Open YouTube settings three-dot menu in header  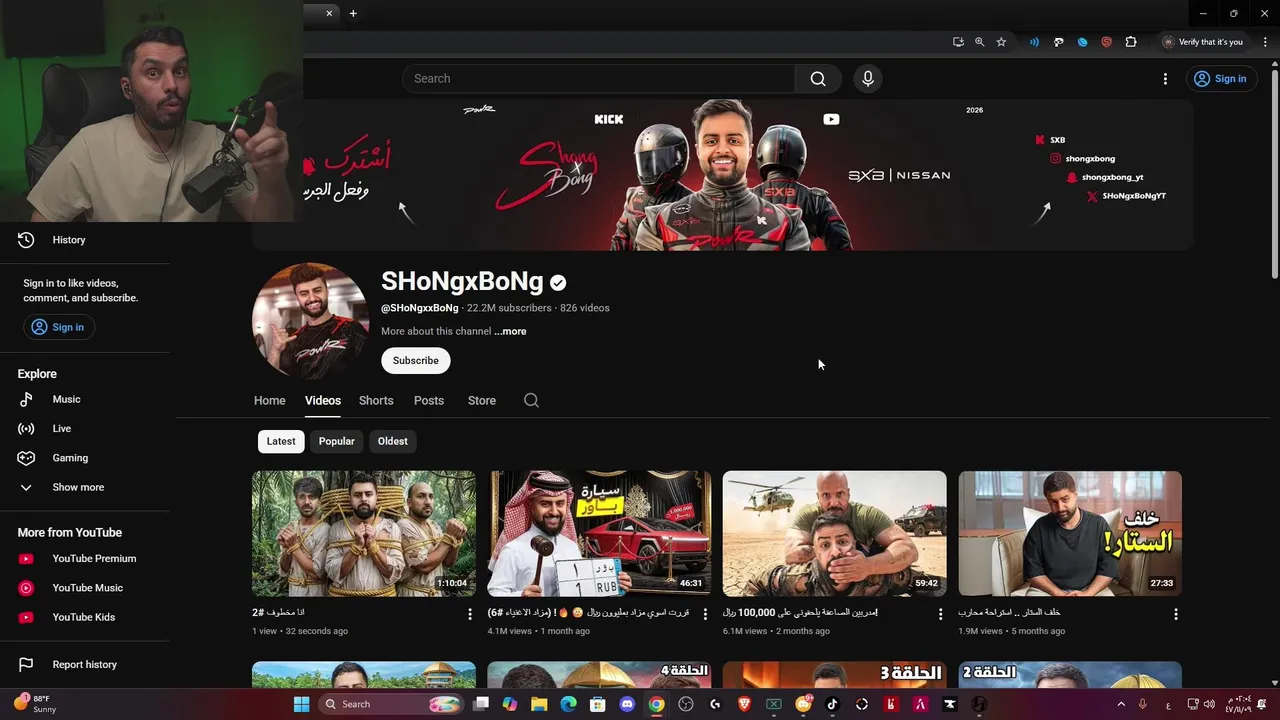tap(1165, 79)
